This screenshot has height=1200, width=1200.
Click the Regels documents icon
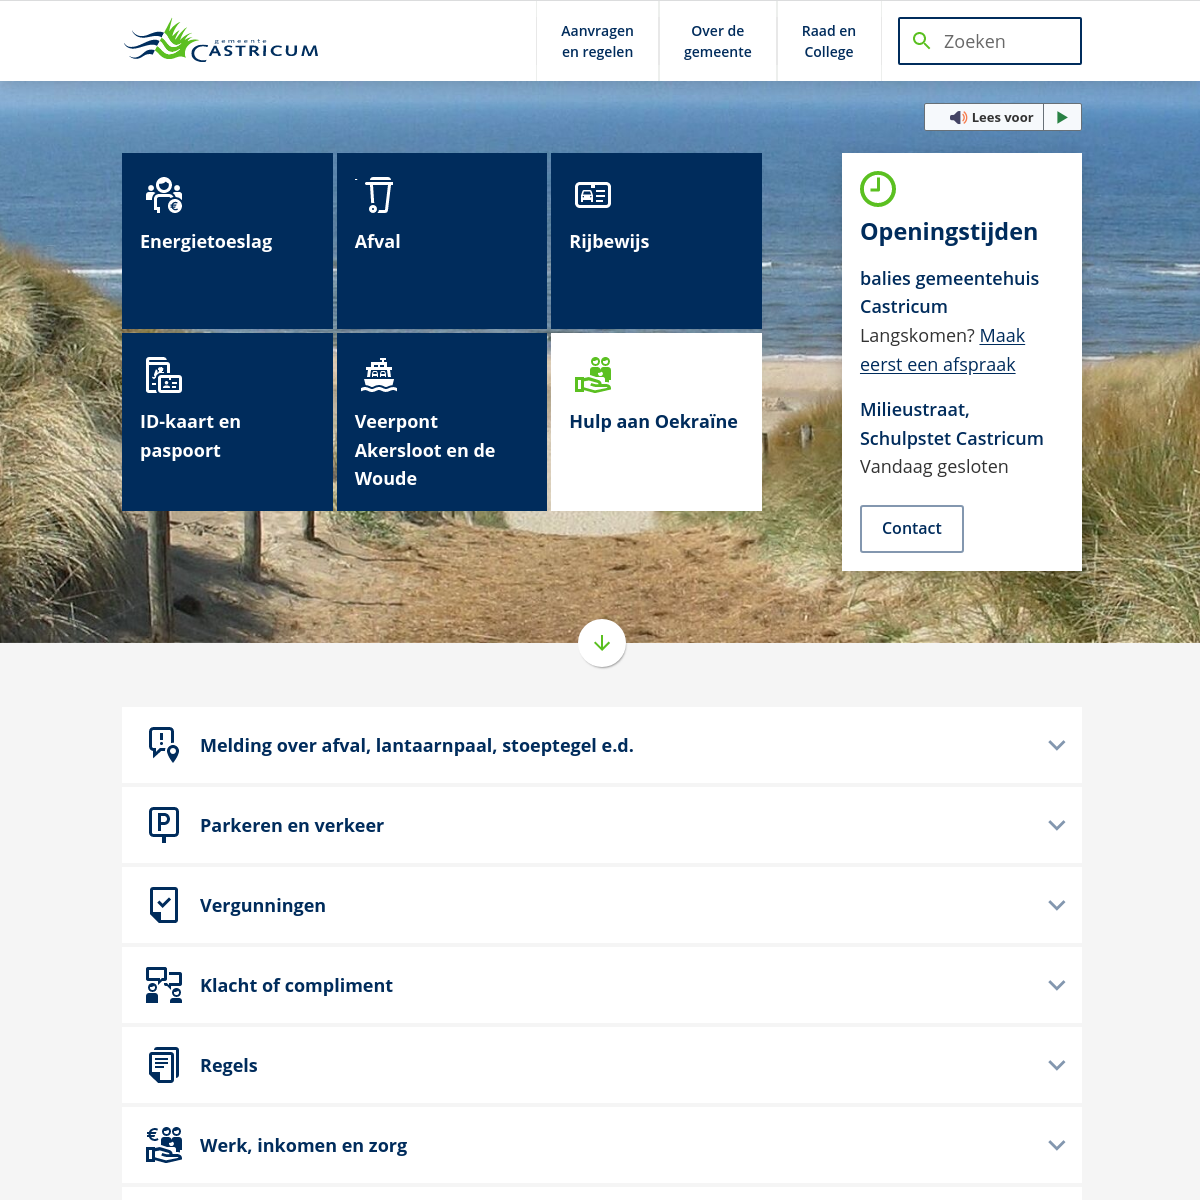pyautogui.click(x=164, y=1065)
